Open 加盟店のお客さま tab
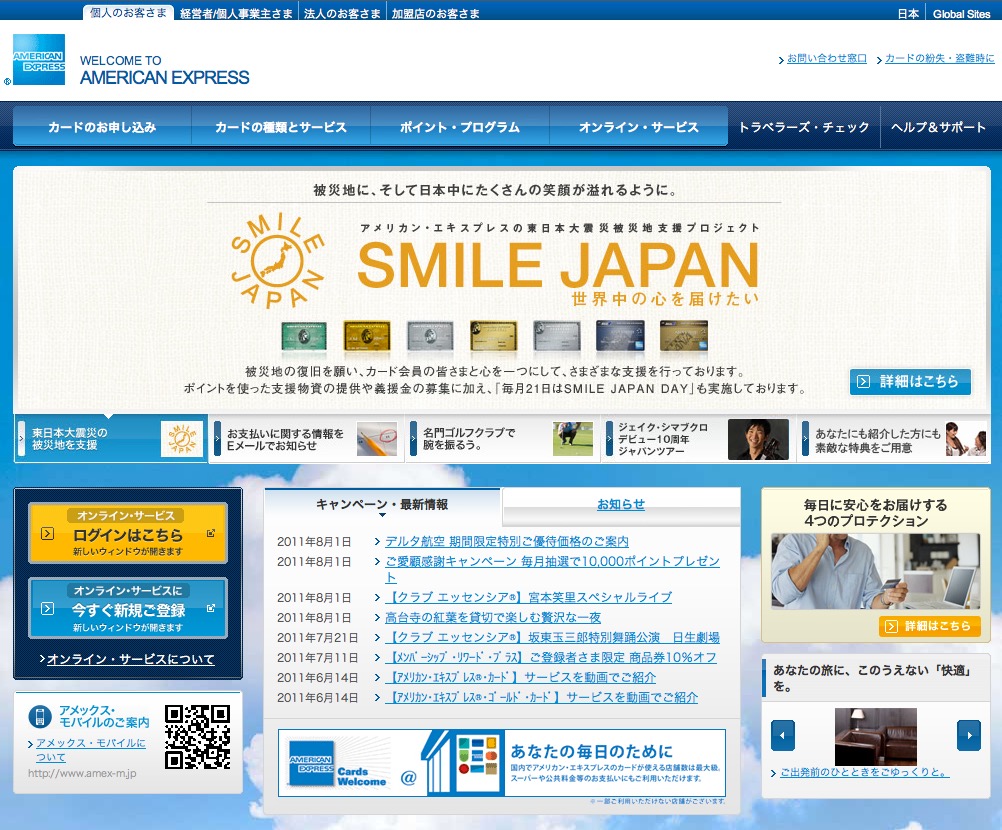 (435, 13)
